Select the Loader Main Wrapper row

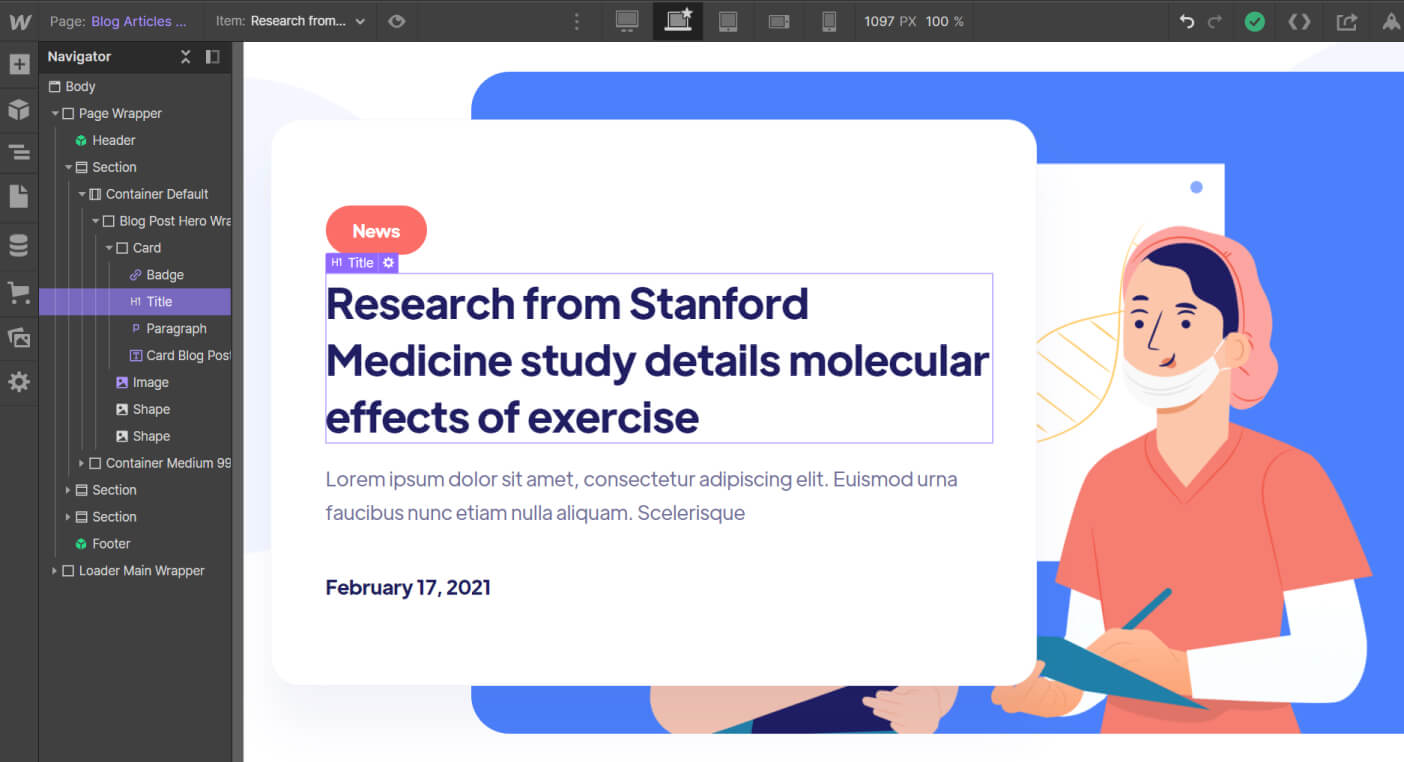tap(135, 571)
